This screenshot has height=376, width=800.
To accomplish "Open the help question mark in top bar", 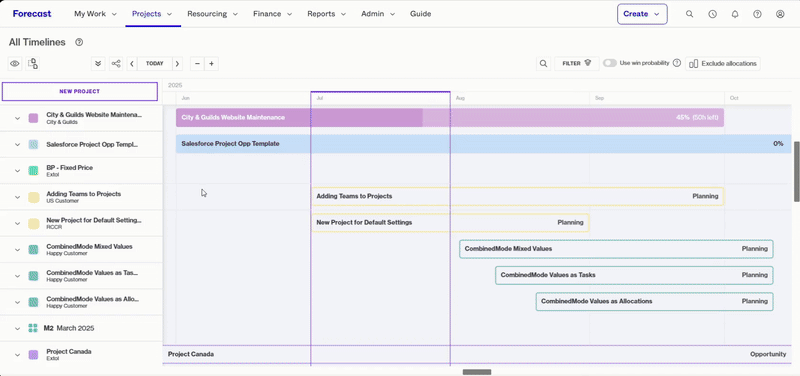I will 757,14.
